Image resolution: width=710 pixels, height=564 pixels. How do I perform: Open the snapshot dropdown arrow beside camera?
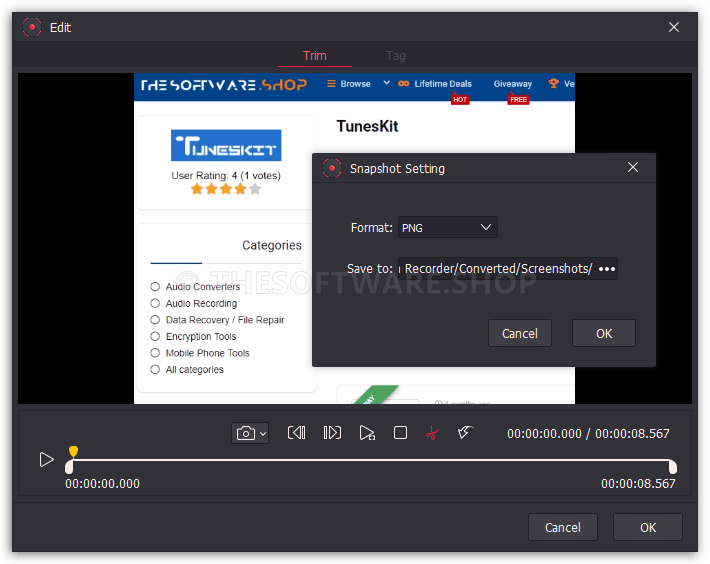263,434
